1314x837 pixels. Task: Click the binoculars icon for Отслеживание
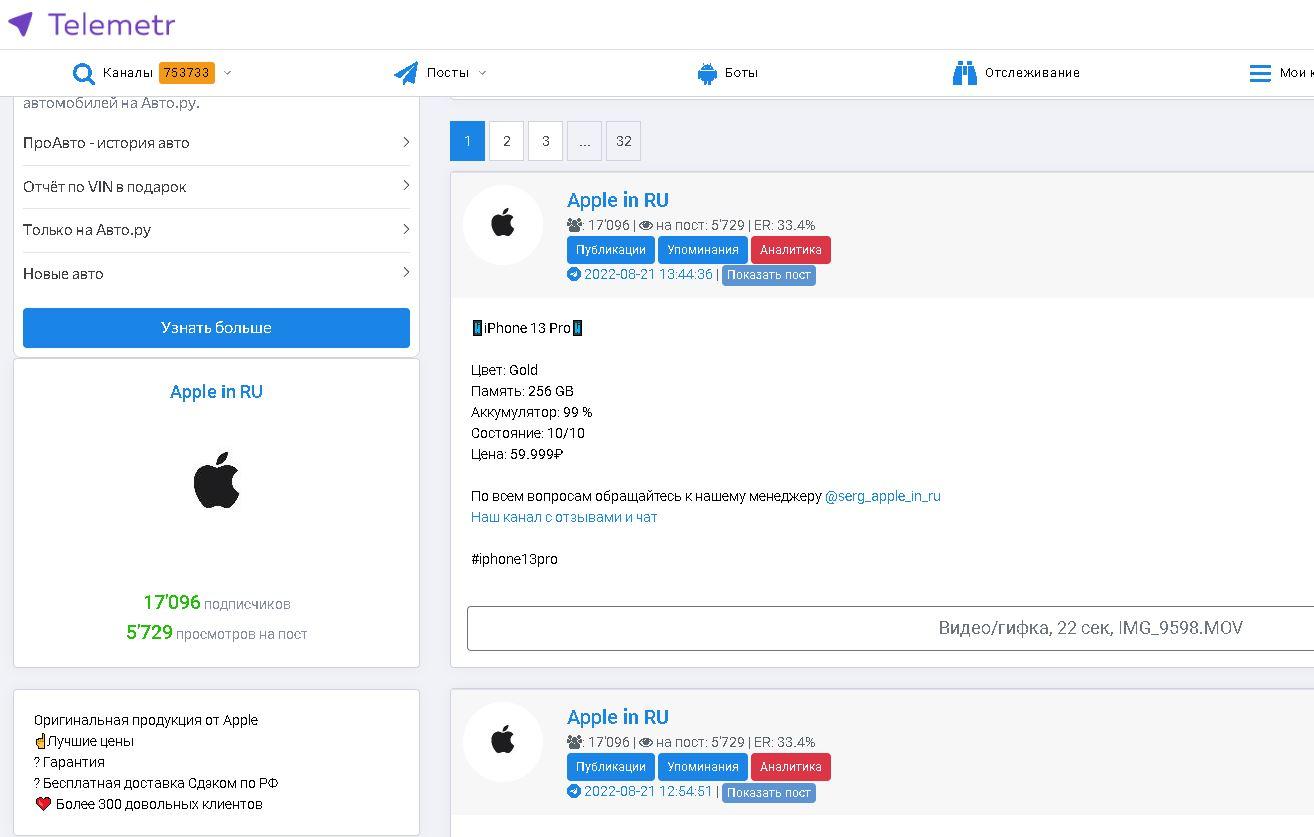click(x=964, y=73)
